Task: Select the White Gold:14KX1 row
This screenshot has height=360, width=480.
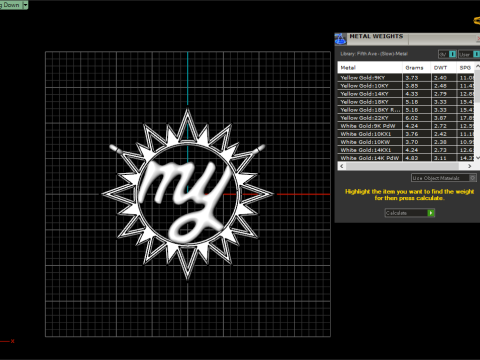Action: [406, 150]
